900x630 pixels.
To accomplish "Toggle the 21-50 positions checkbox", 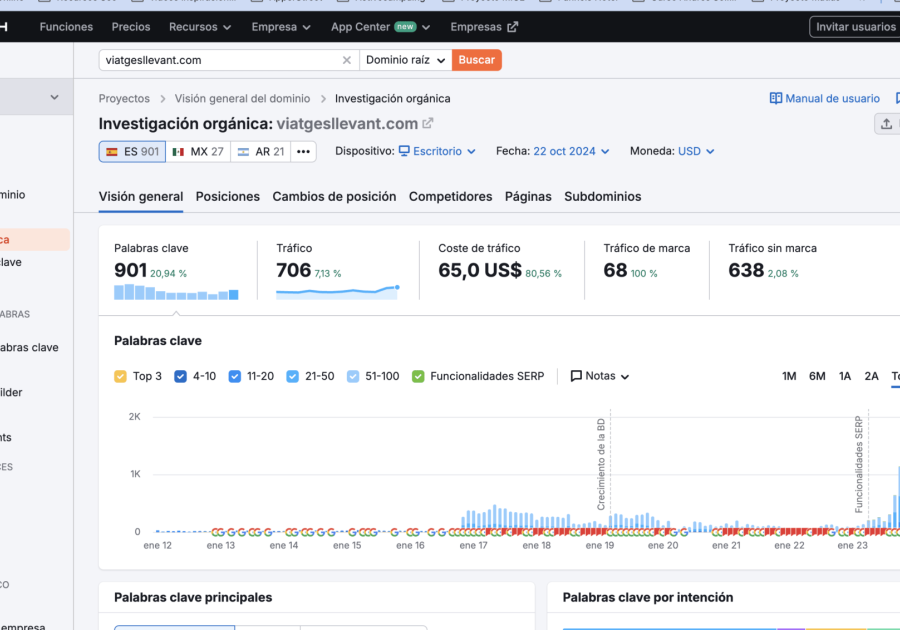I will point(292,376).
